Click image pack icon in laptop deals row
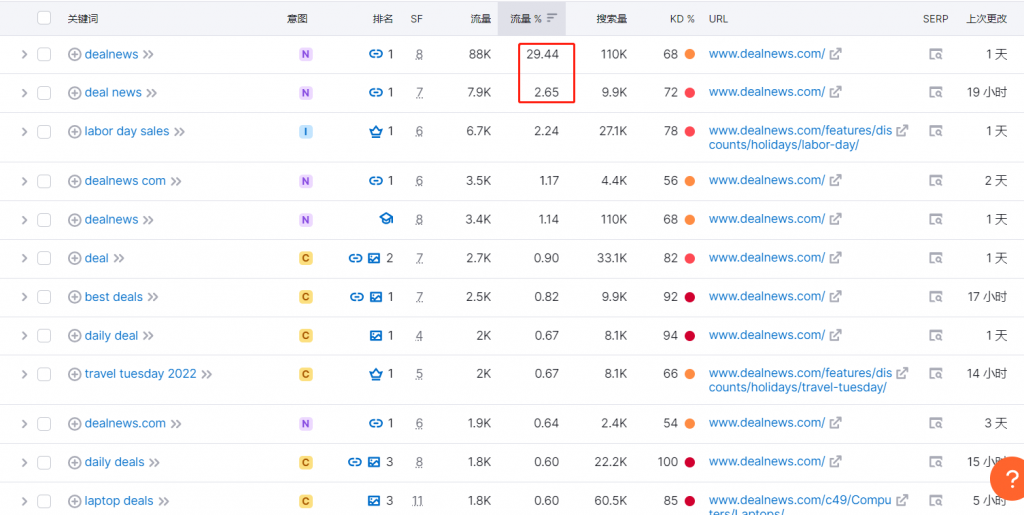 (x=374, y=501)
